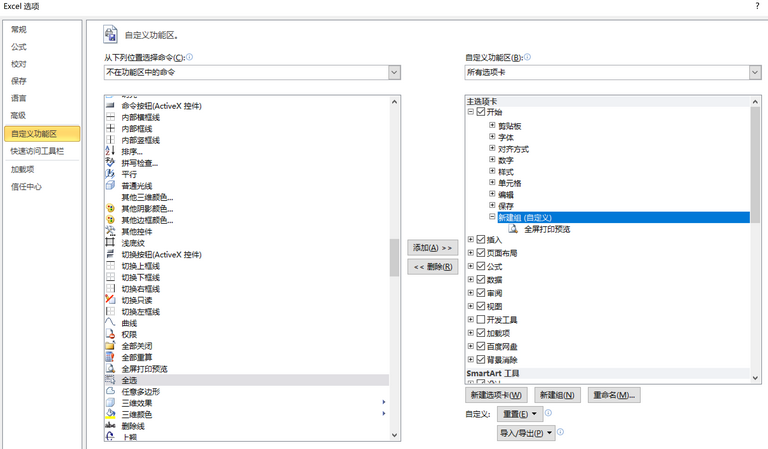Screen dimensions: 768x449
Task: Open the 高级 options page
Action: 18,116
